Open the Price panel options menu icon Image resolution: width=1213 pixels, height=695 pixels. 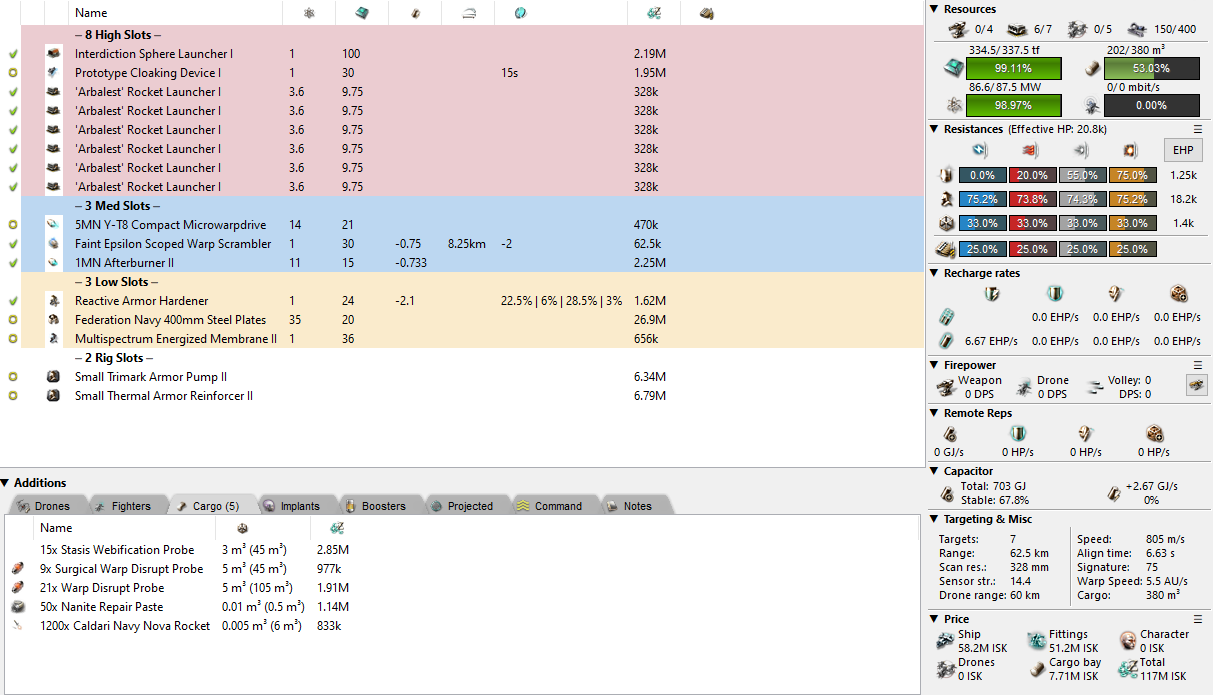(x=1198, y=619)
